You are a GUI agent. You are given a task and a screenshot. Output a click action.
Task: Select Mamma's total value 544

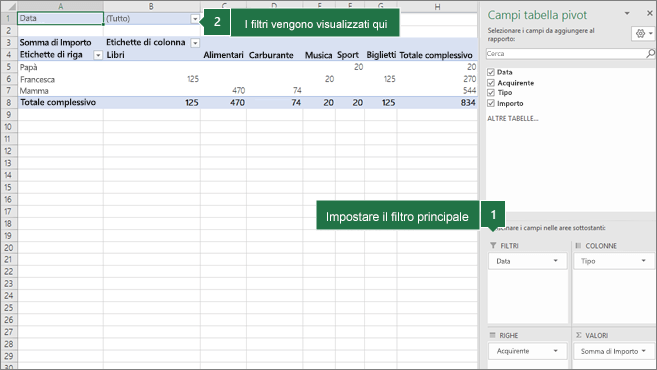(x=437, y=91)
